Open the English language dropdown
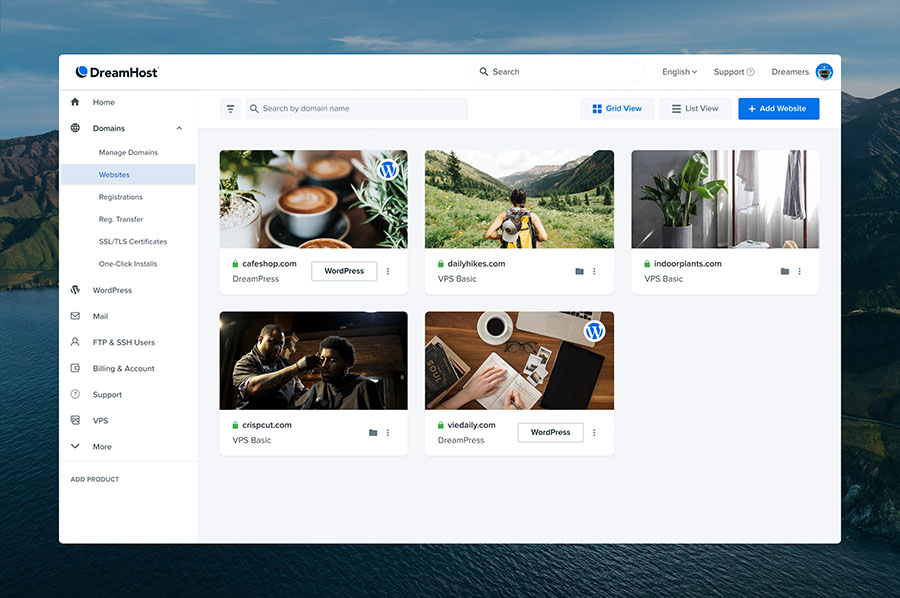Screen dimensions: 900x598 click(679, 72)
